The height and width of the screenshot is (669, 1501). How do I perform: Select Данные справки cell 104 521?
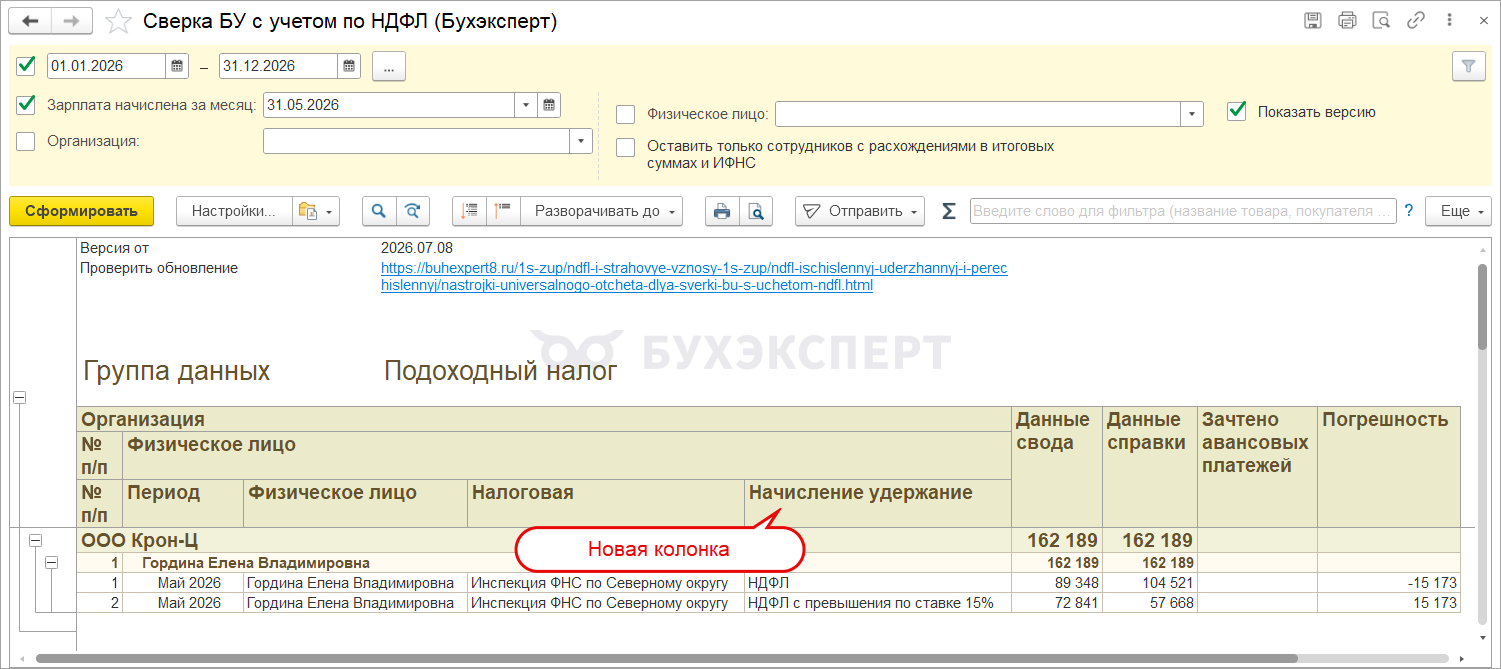[1150, 583]
